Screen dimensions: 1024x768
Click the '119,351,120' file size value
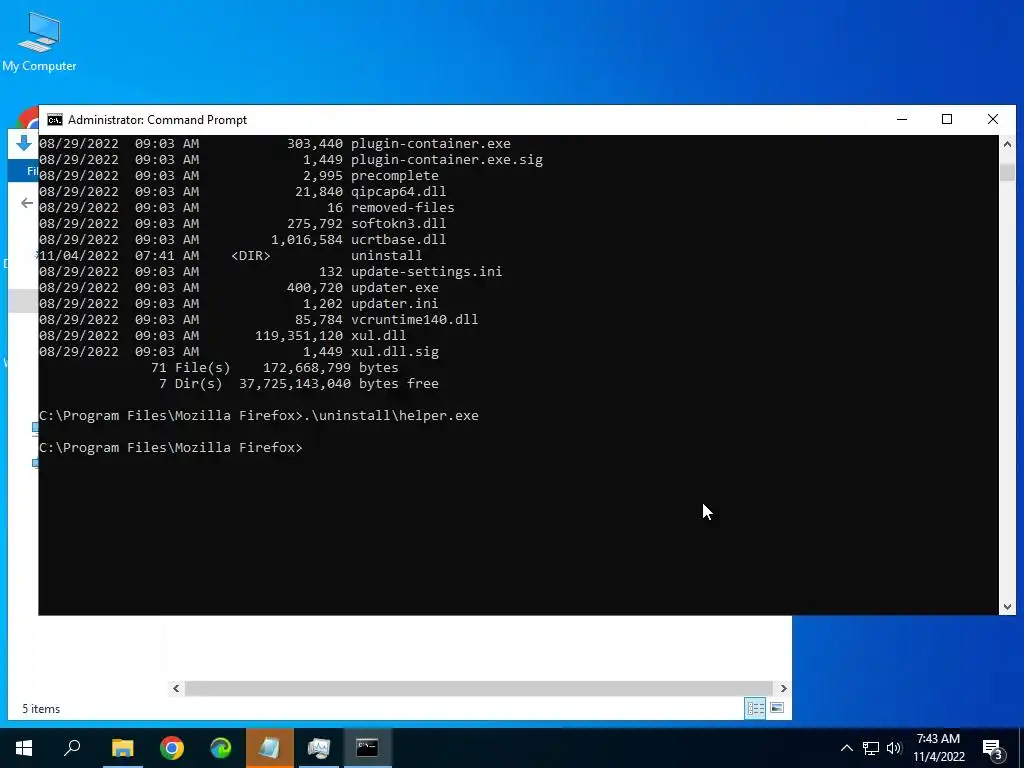(298, 336)
